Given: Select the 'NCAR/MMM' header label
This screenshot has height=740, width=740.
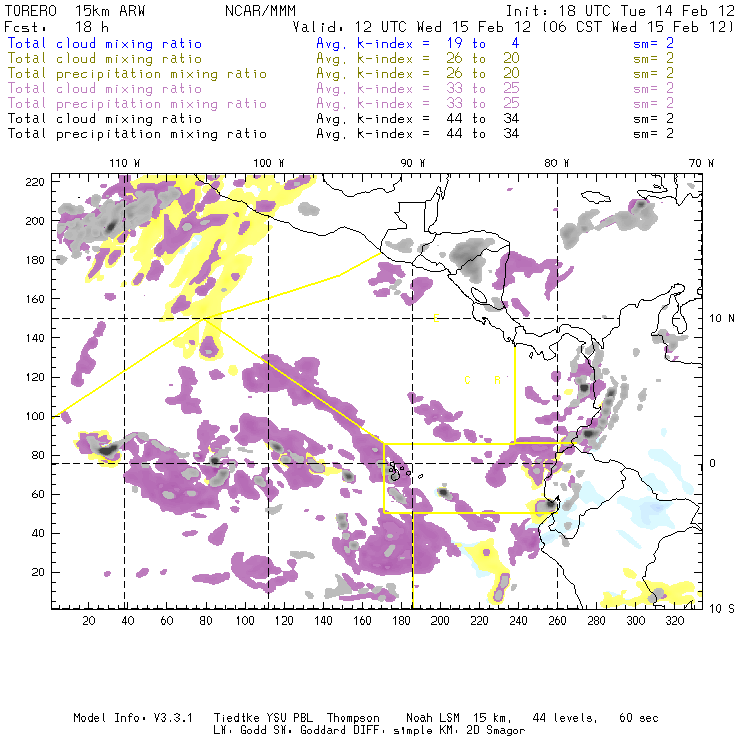Looking at the screenshot, I should coord(260,11).
